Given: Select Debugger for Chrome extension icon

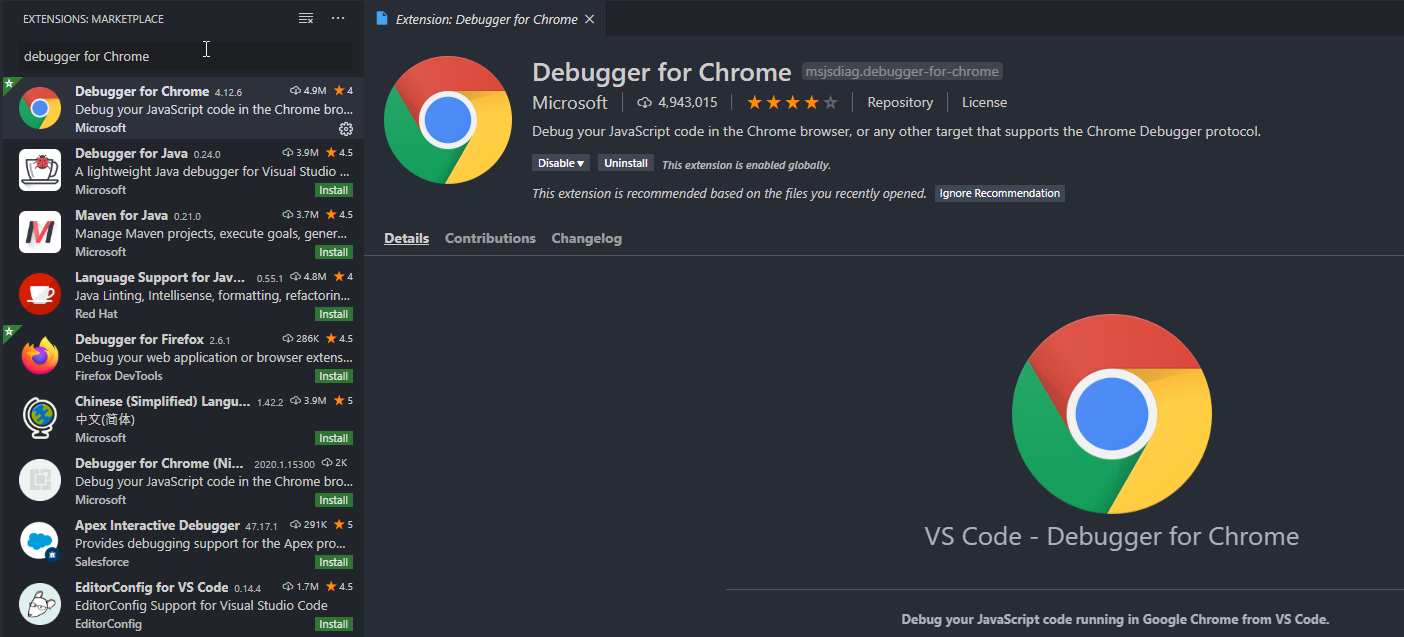Looking at the screenshot, I should coord(40,108).
